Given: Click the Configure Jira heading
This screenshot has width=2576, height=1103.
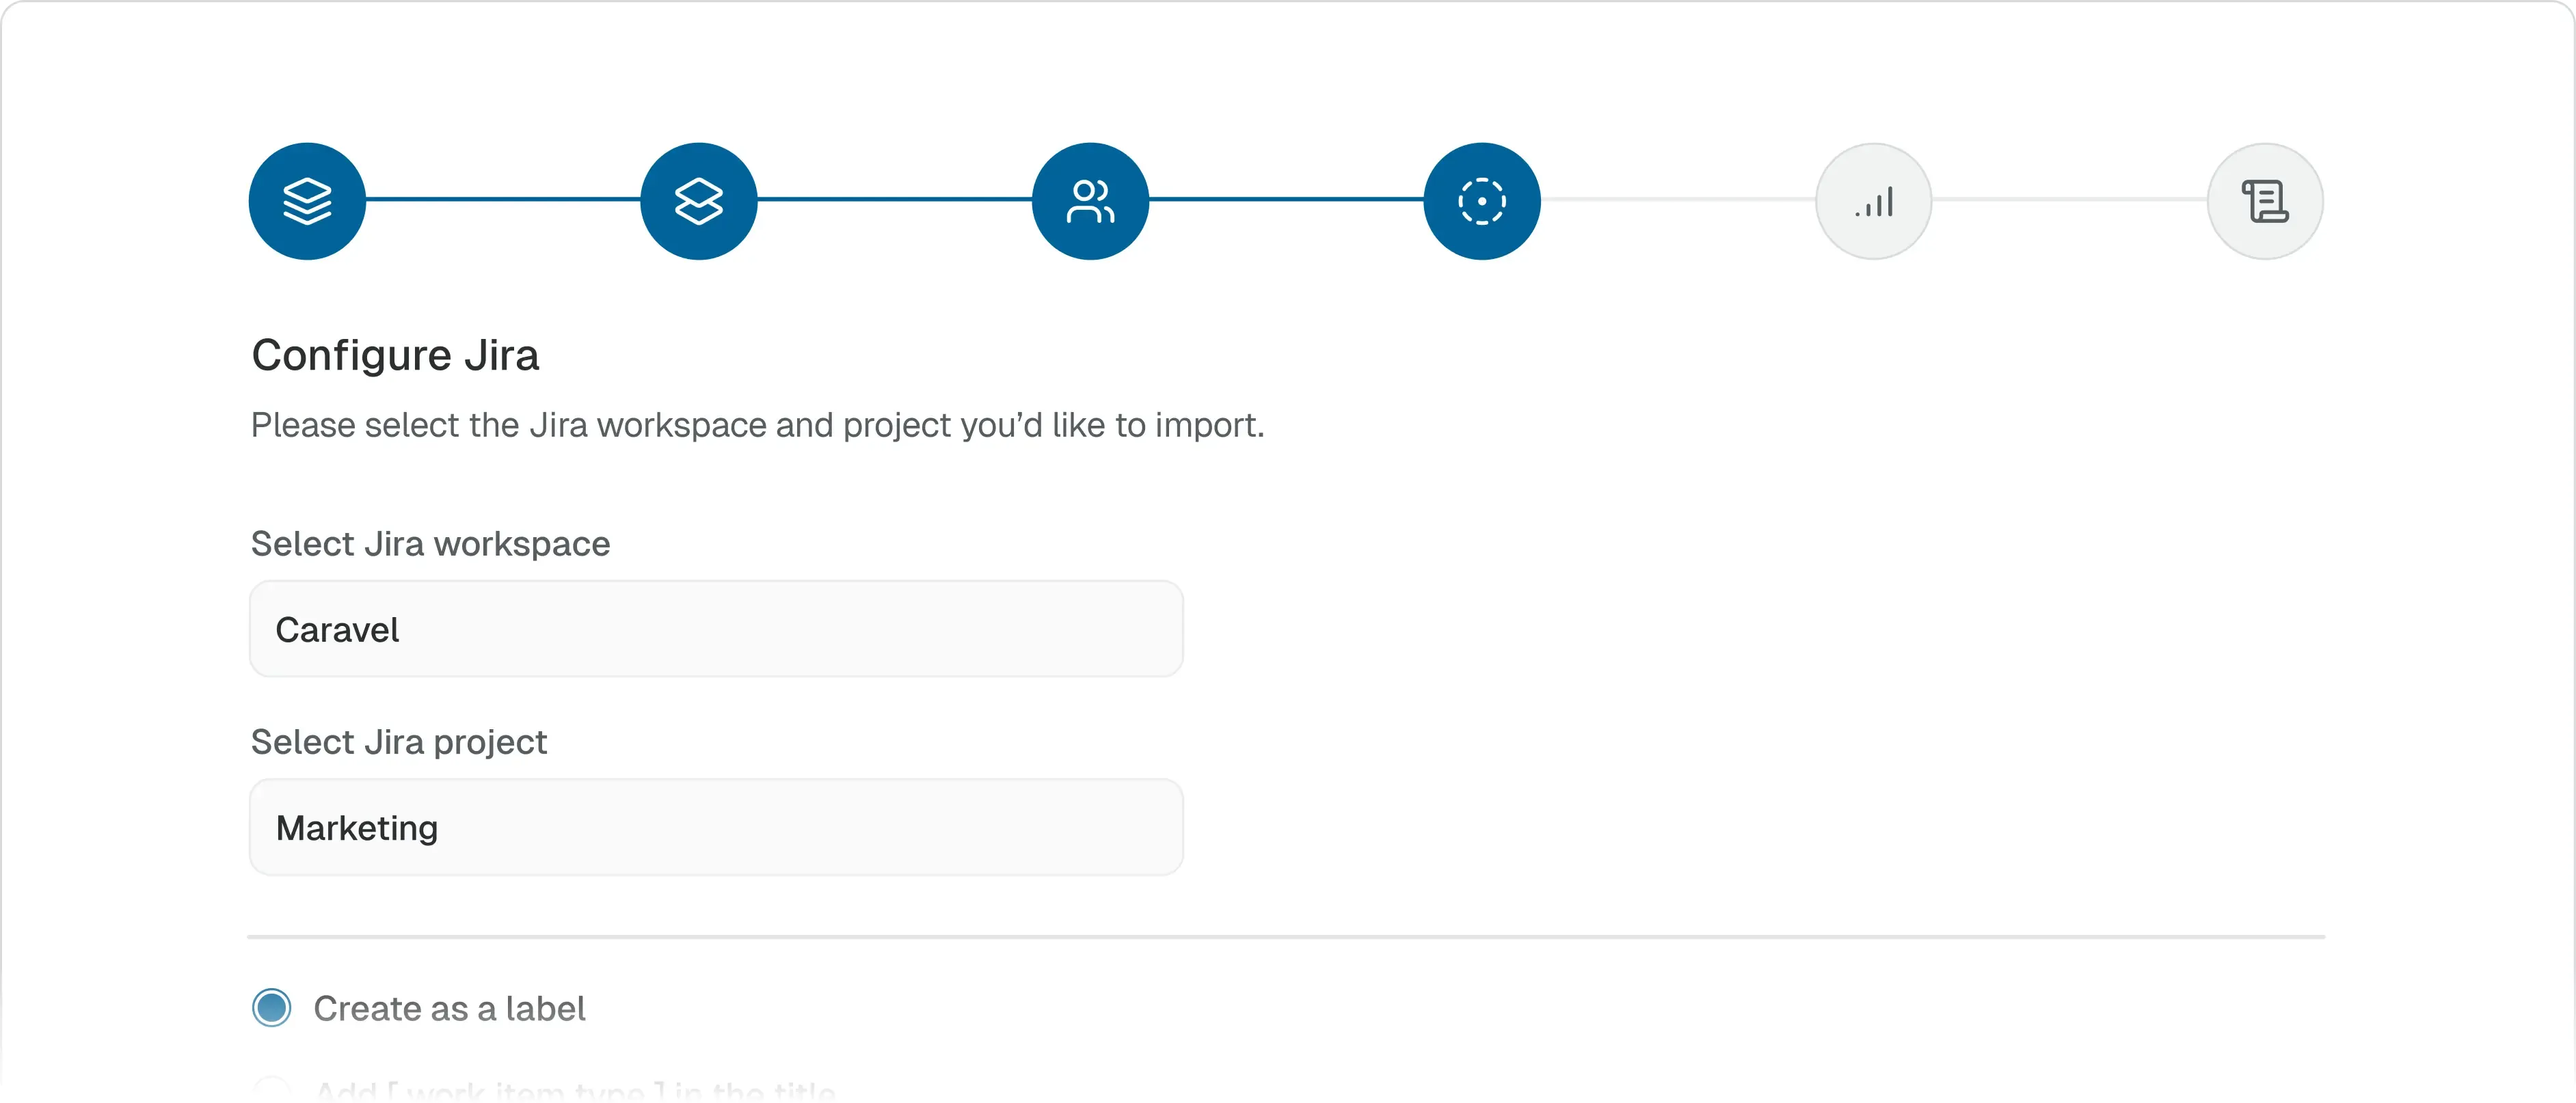Looking at the screenshot, I should [x=395, y=354].
